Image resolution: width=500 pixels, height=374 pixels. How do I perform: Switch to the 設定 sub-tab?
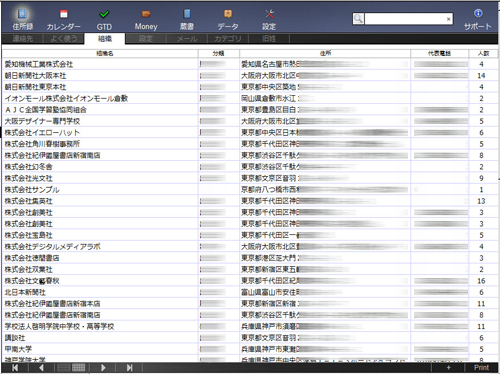tap(146, 39)
